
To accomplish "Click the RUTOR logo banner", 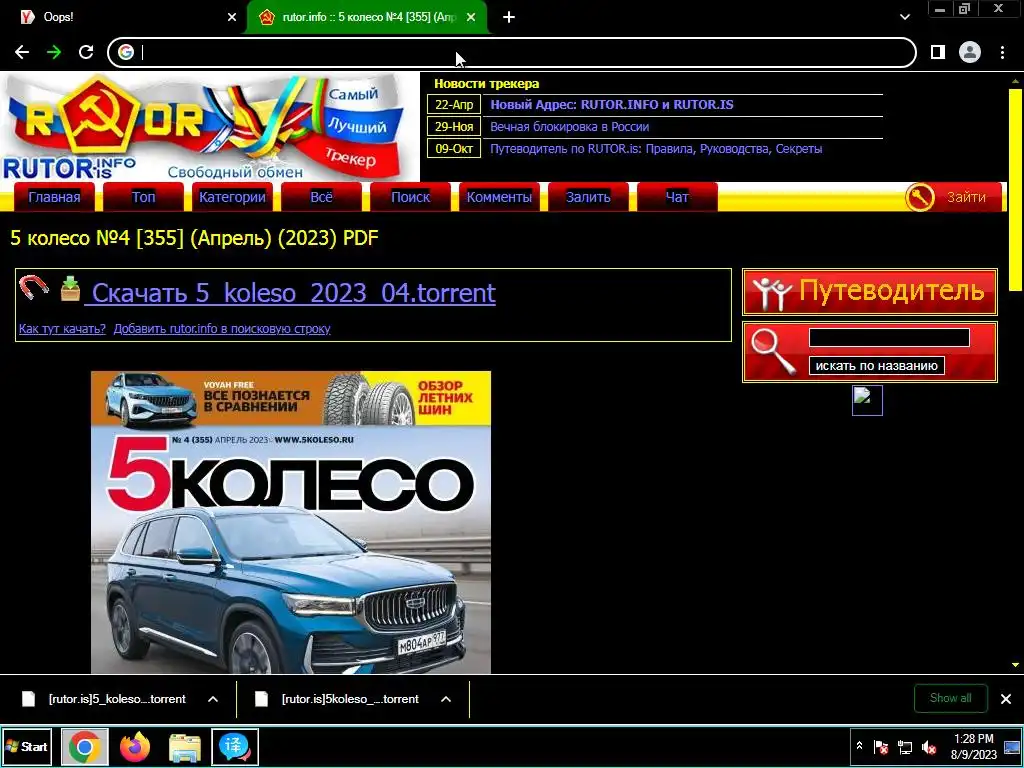I will point(210,127).
